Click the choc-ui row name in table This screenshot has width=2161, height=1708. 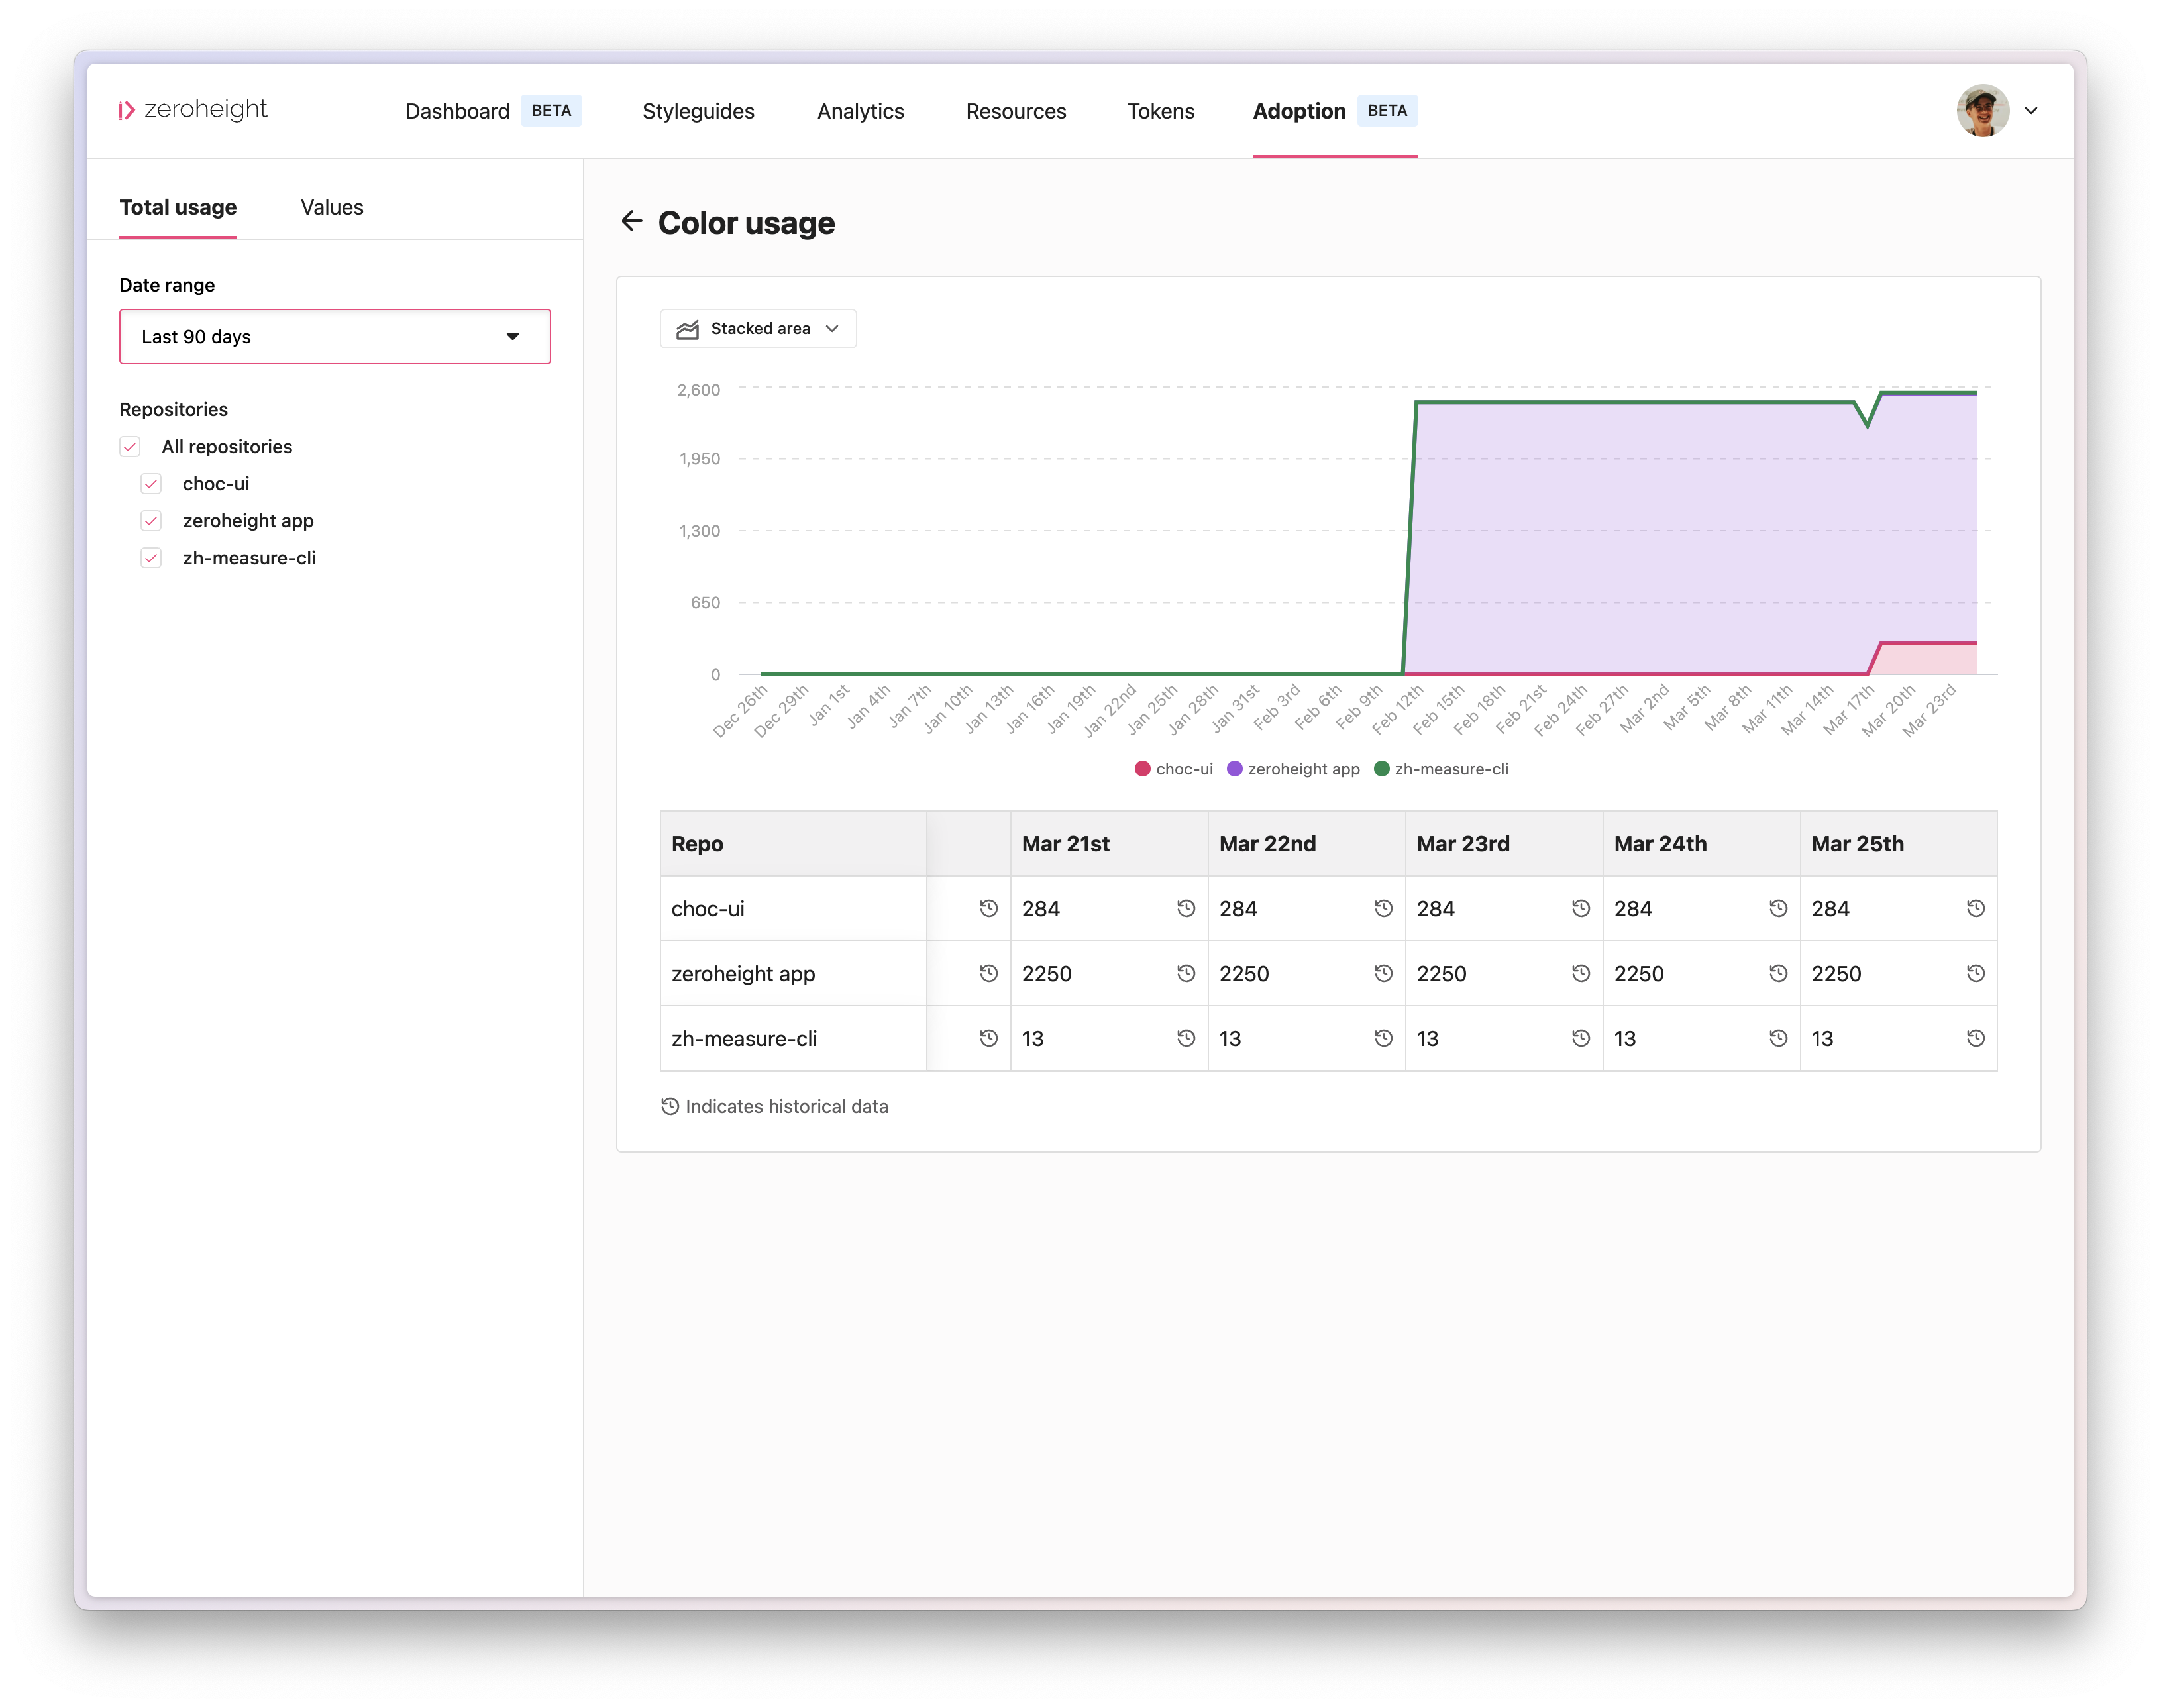[708, 908]
